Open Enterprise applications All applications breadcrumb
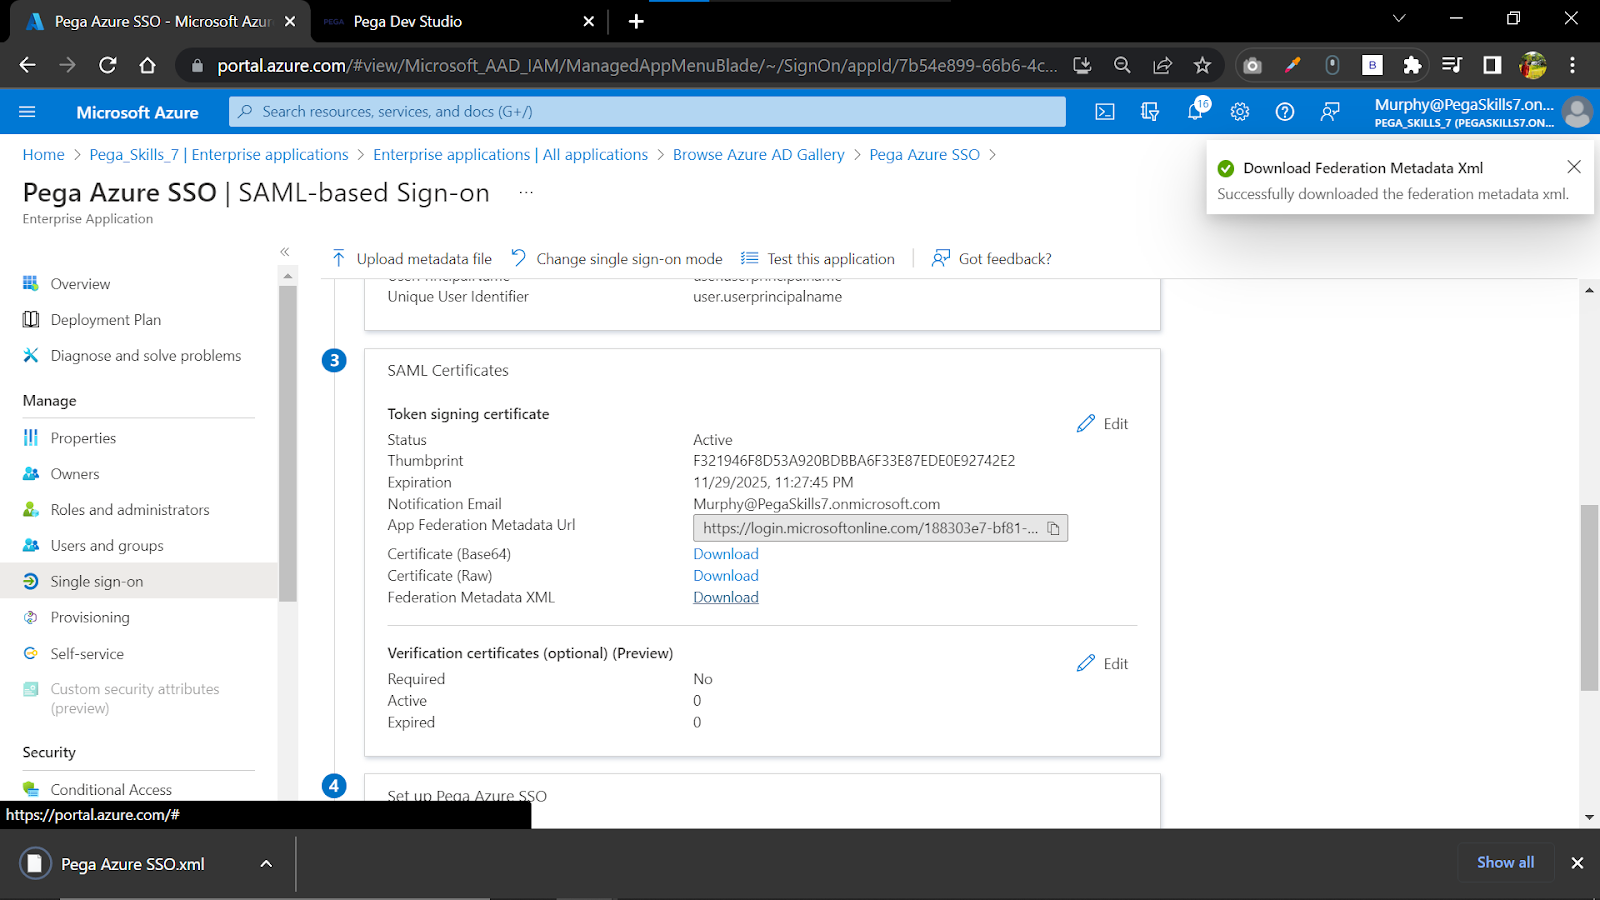The height and width of the screenshot is (900, 1600). click(x=510, y=155)
